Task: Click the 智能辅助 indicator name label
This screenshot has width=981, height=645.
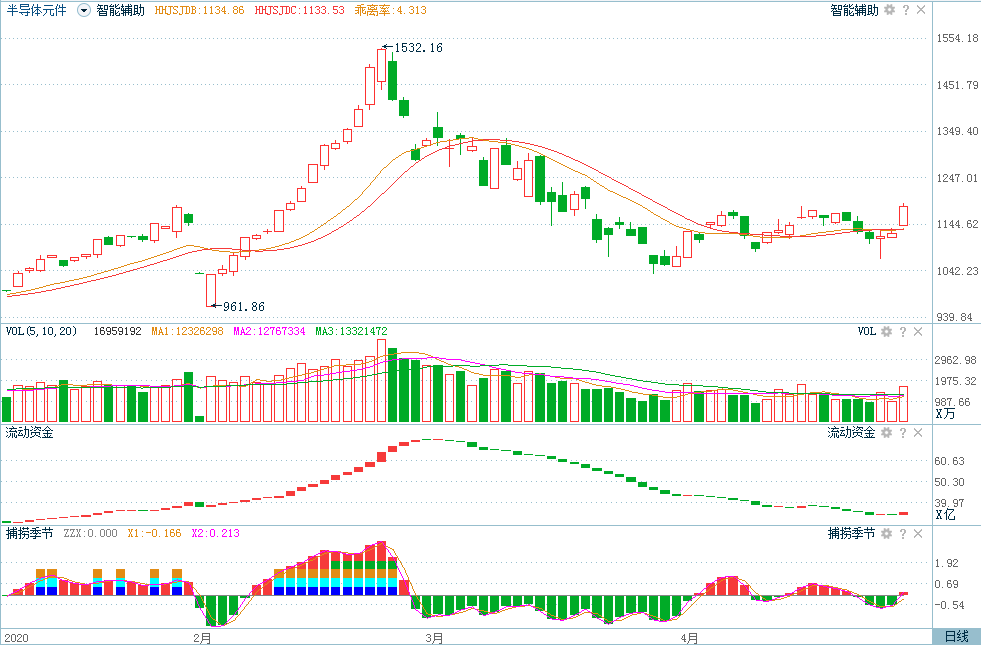Action: click(120, 10)
